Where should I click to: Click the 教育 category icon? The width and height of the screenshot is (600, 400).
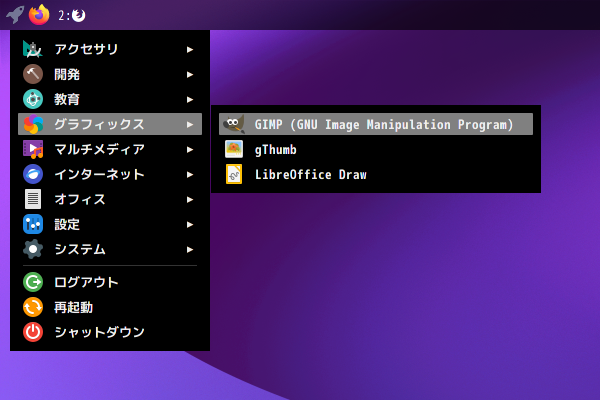pos(33,99)
